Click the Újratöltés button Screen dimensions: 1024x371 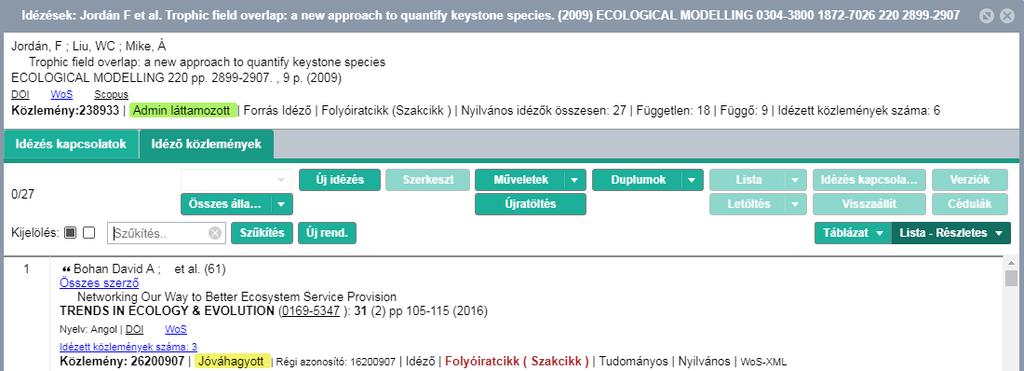pyautogui.click(x=530, y=204)
